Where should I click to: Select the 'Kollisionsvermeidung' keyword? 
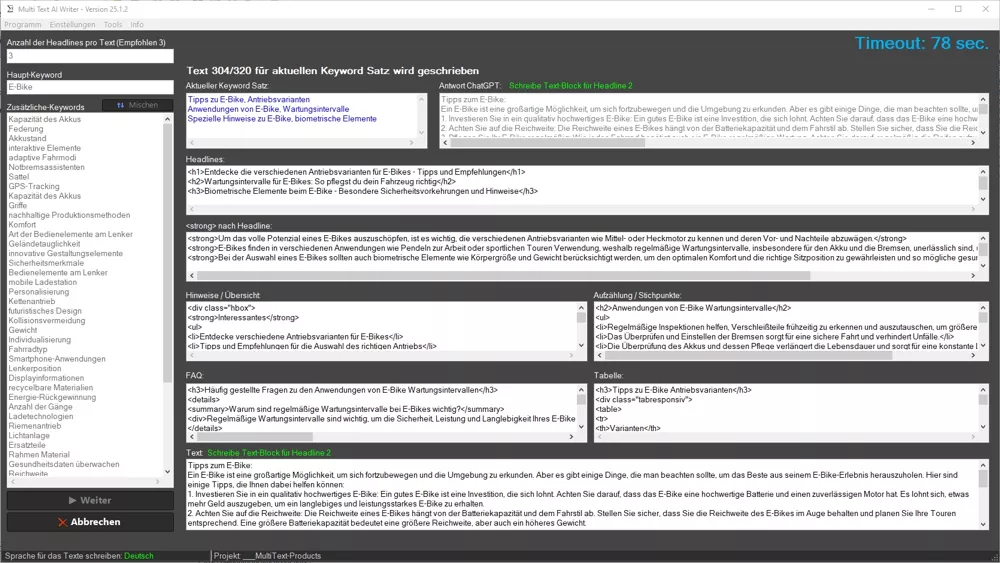point(47,320)
